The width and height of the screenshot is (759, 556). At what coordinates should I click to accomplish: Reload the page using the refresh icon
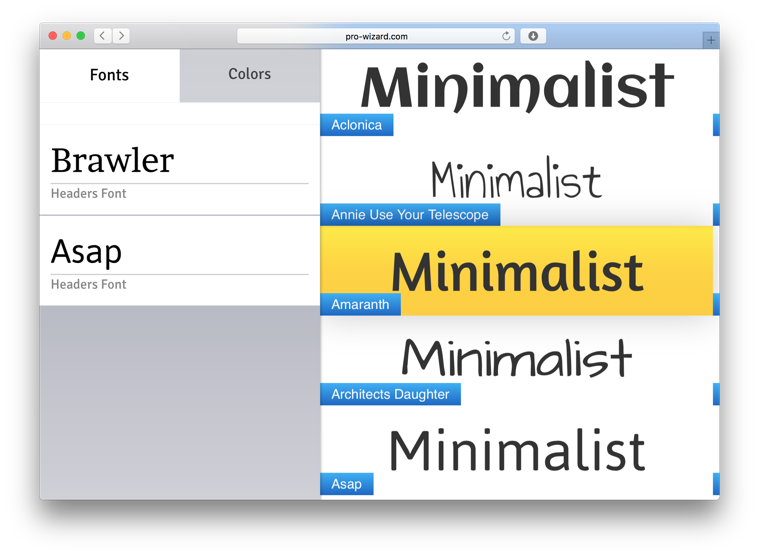(x=506, y=36)
